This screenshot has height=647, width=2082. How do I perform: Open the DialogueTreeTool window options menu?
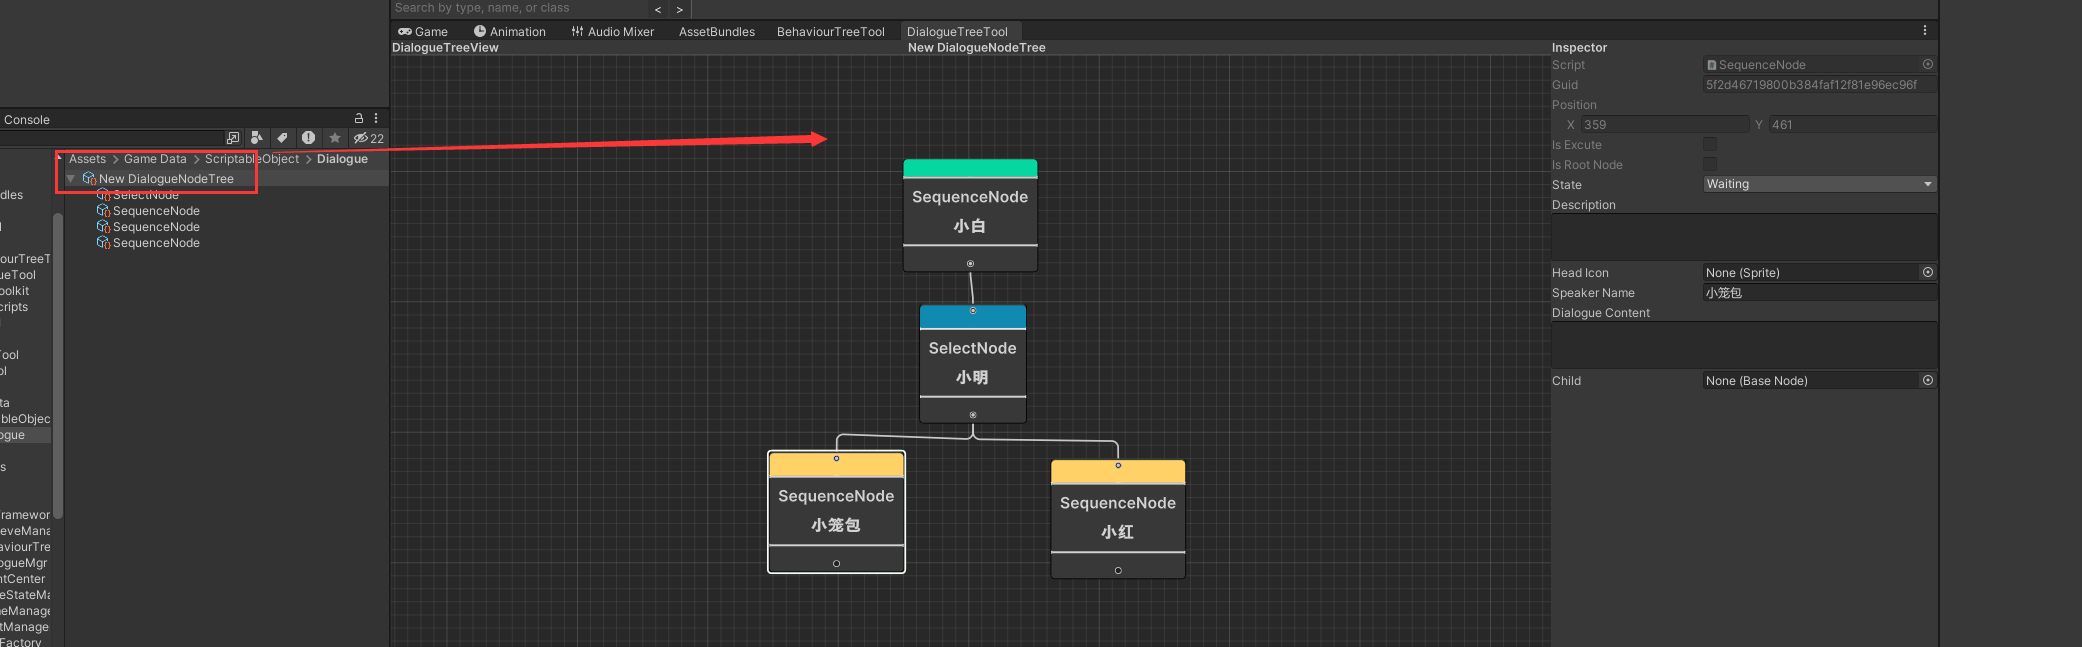1924,31
